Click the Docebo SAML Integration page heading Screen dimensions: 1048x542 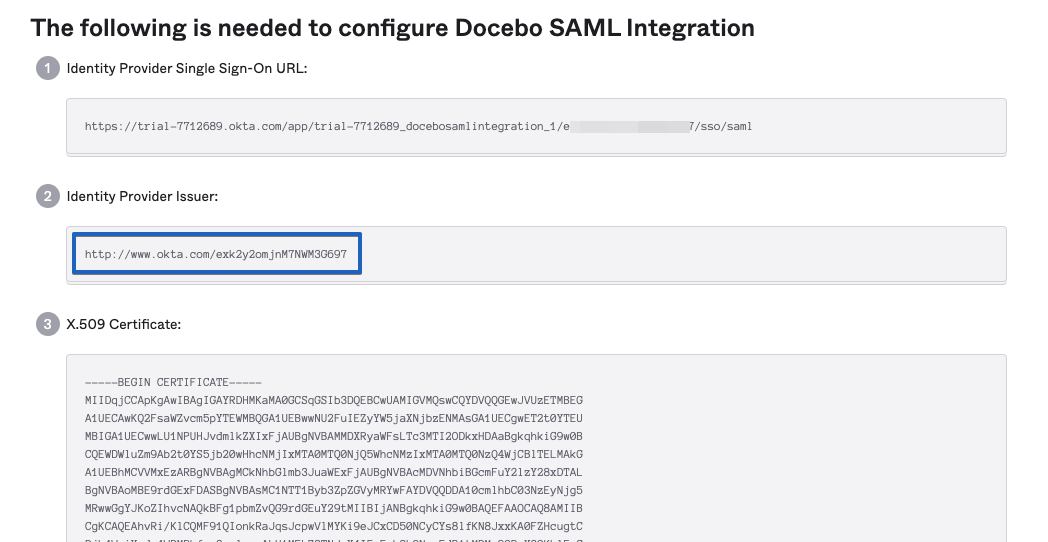click(392, 27)
